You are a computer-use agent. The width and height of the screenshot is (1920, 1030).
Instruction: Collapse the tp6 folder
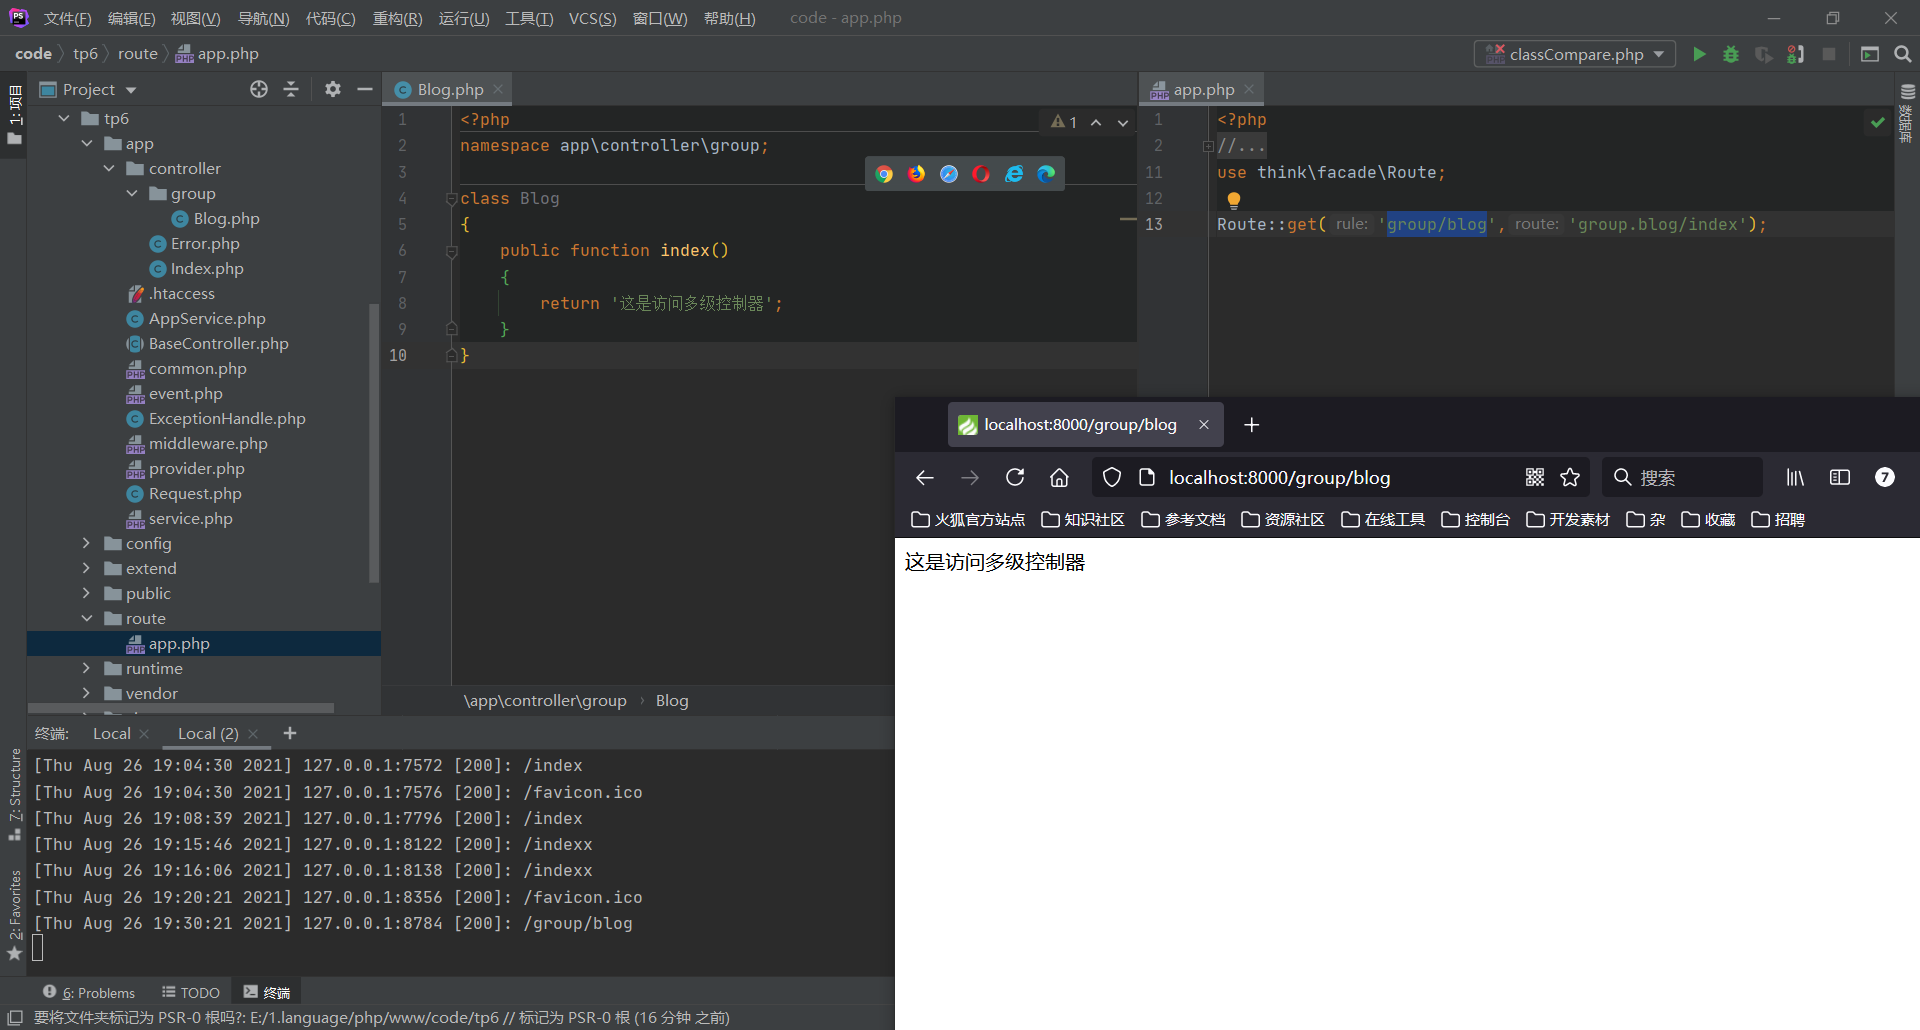[x=64, y=118]
